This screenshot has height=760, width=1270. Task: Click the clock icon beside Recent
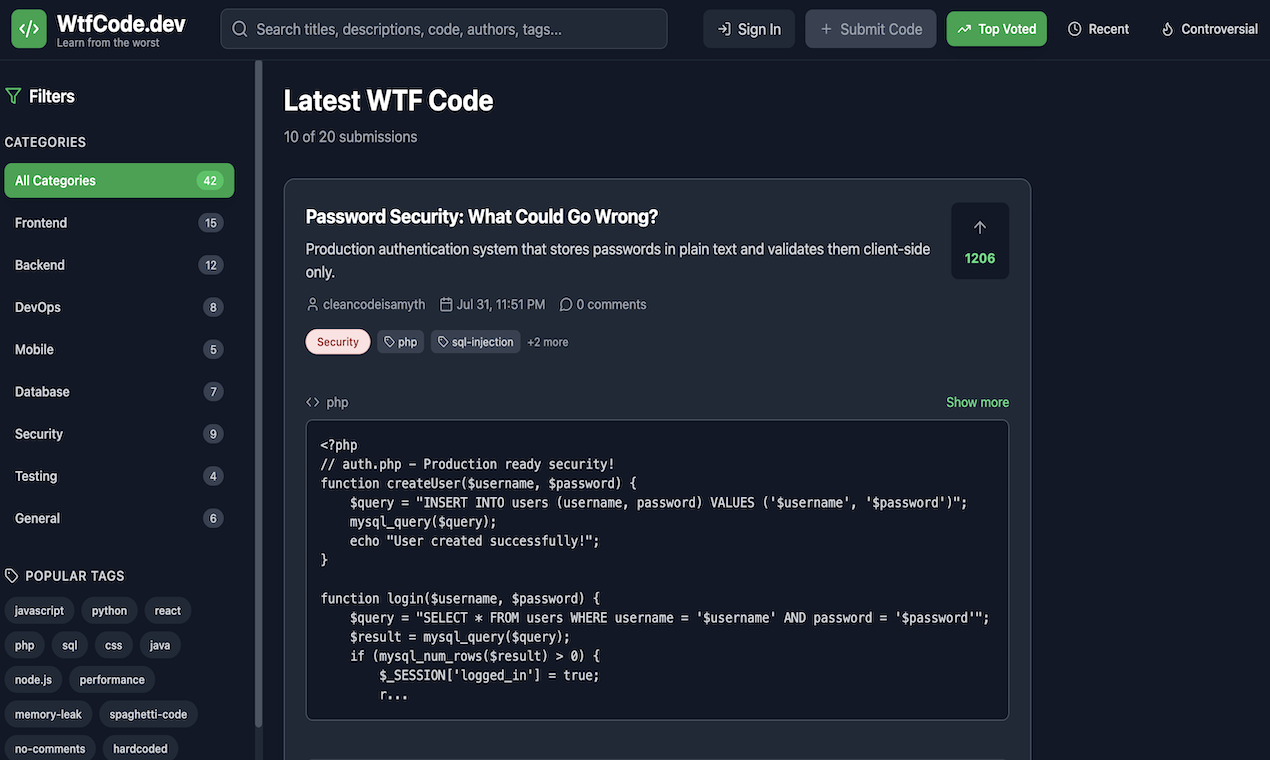pyautogui.click(x=1077, y=29)
